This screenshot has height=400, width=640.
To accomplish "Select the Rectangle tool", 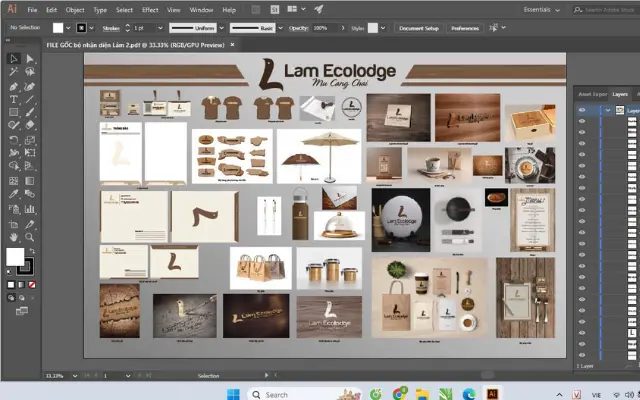I will [x=13, y=112].
